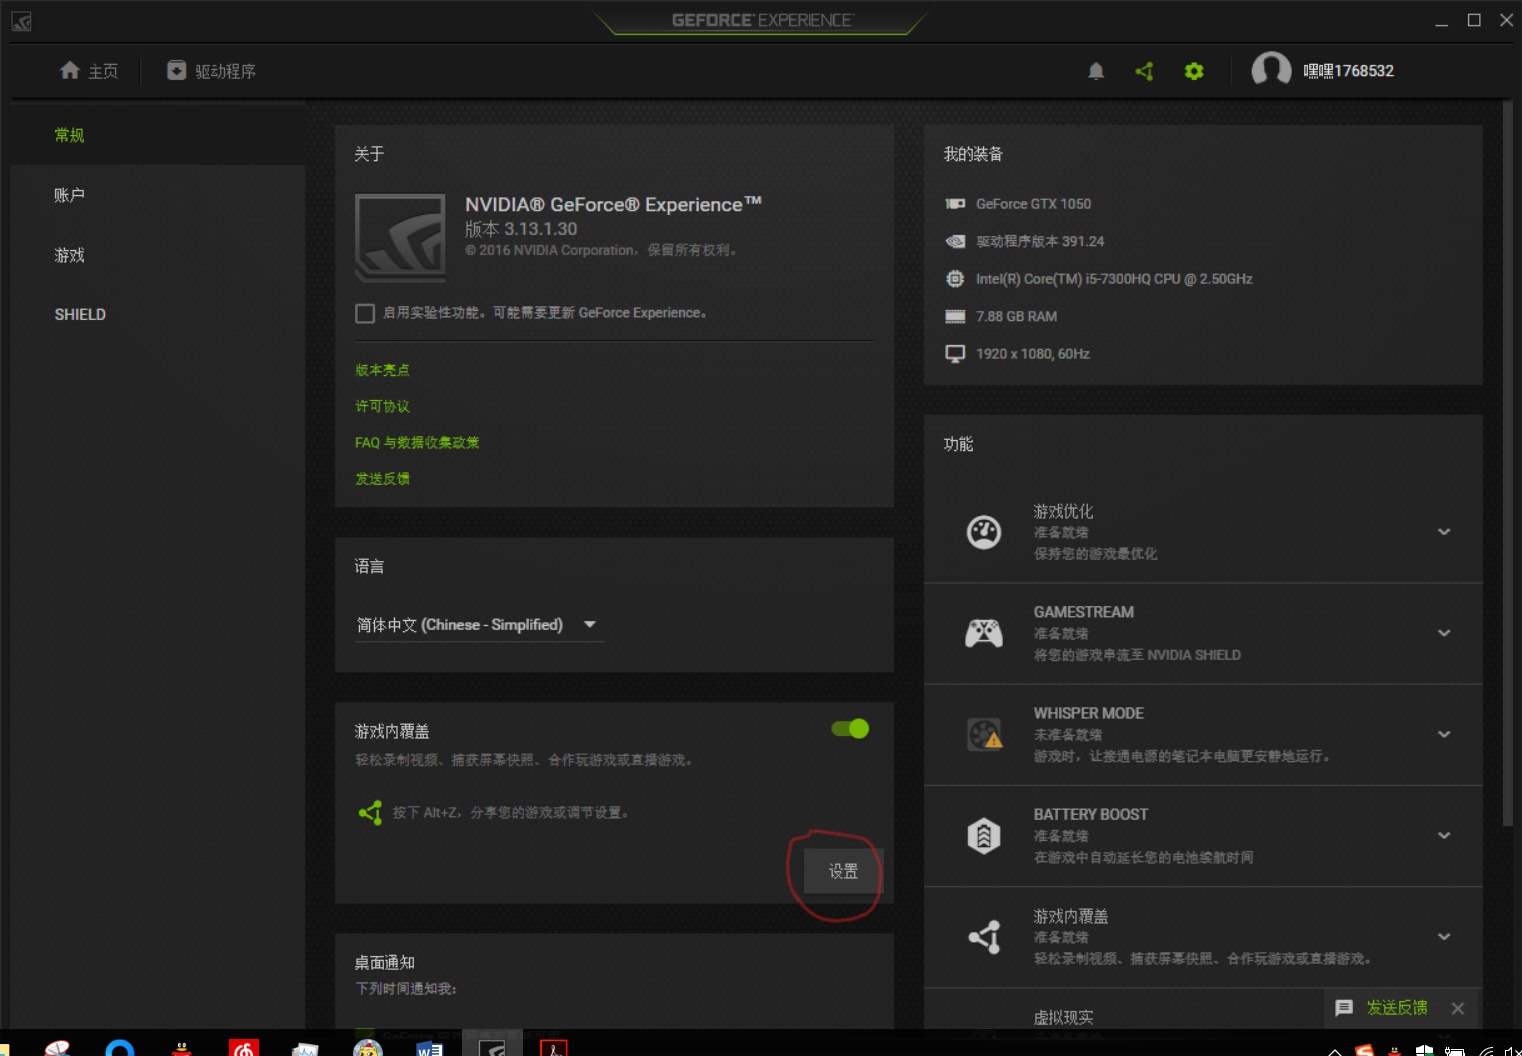The width and height of the screenshot is (1522, 1056).
Task: Expand the BATTERY BOOST section
Action: click(x=1443, y=835)
